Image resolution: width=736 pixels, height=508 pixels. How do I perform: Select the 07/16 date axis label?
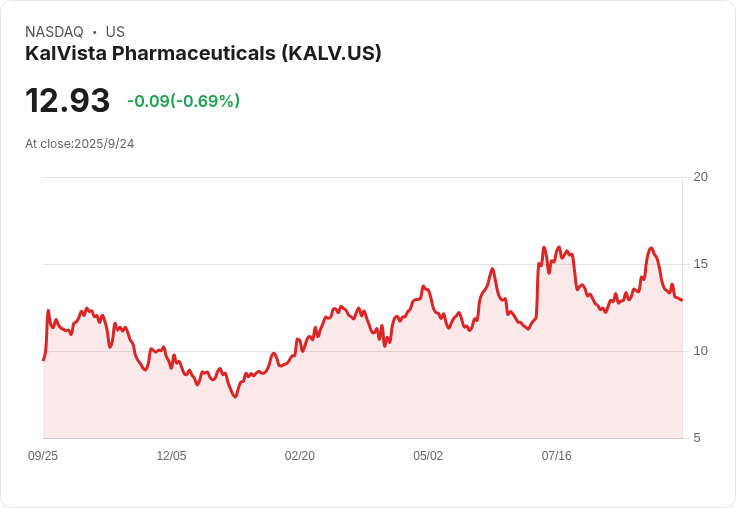tap(556, 456)
